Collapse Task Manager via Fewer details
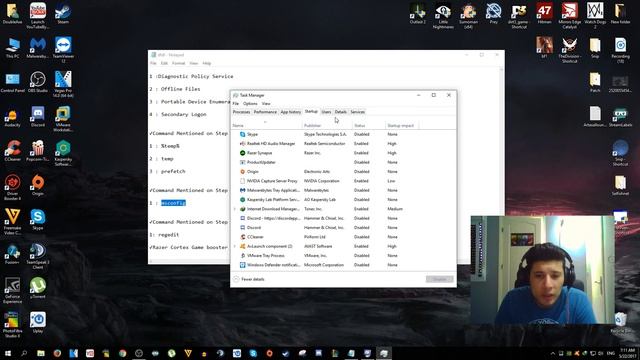This screenshot has width=640, height=360. click(x=249, y=279)
